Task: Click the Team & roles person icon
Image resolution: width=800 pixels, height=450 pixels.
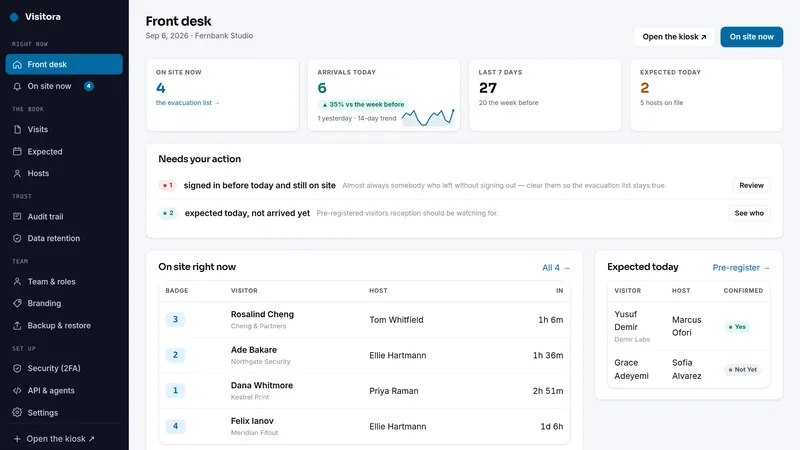Action: coord(17,282)
